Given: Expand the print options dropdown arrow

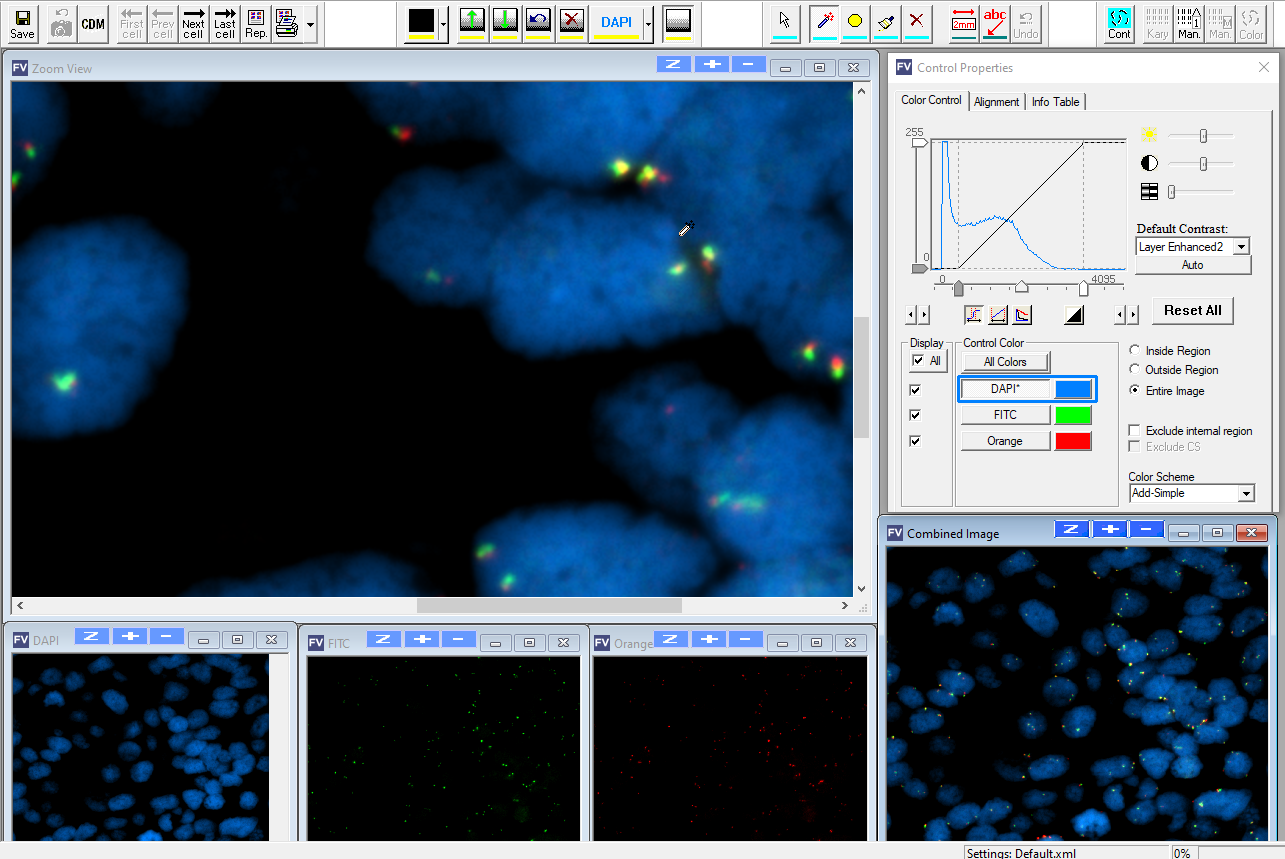Looking at the screenshot, I should coord(310,24).
